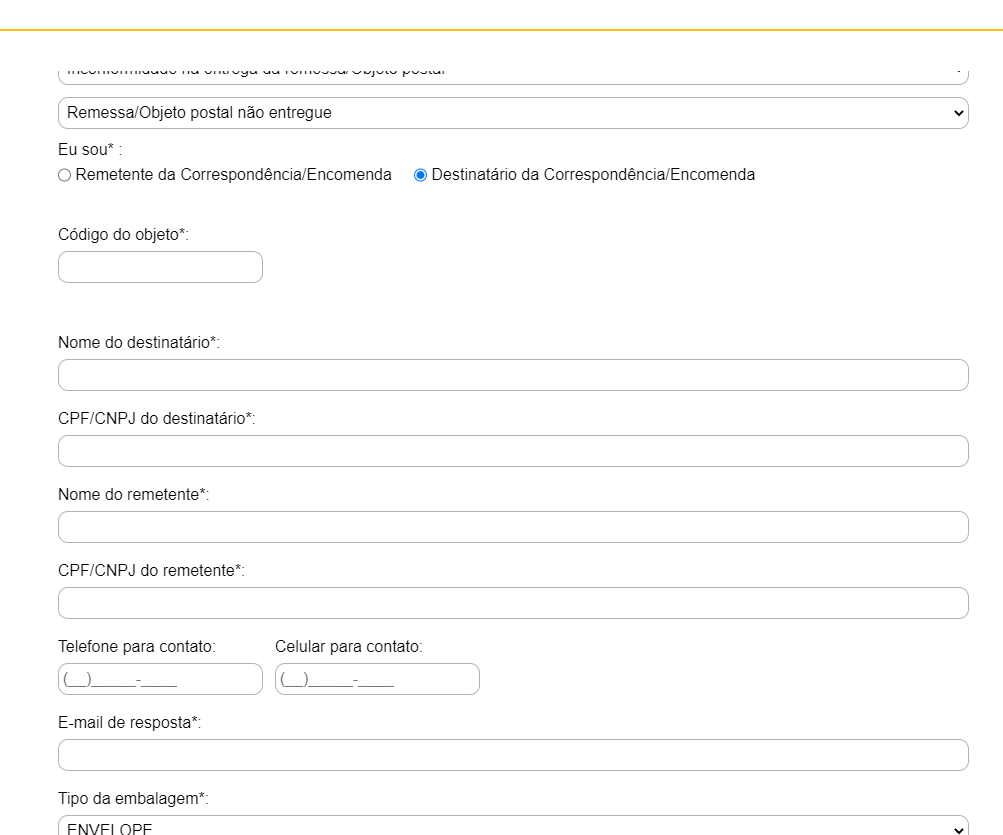
Task: Click the 'Celular para contato:' label
Action: tap(349, 647)
